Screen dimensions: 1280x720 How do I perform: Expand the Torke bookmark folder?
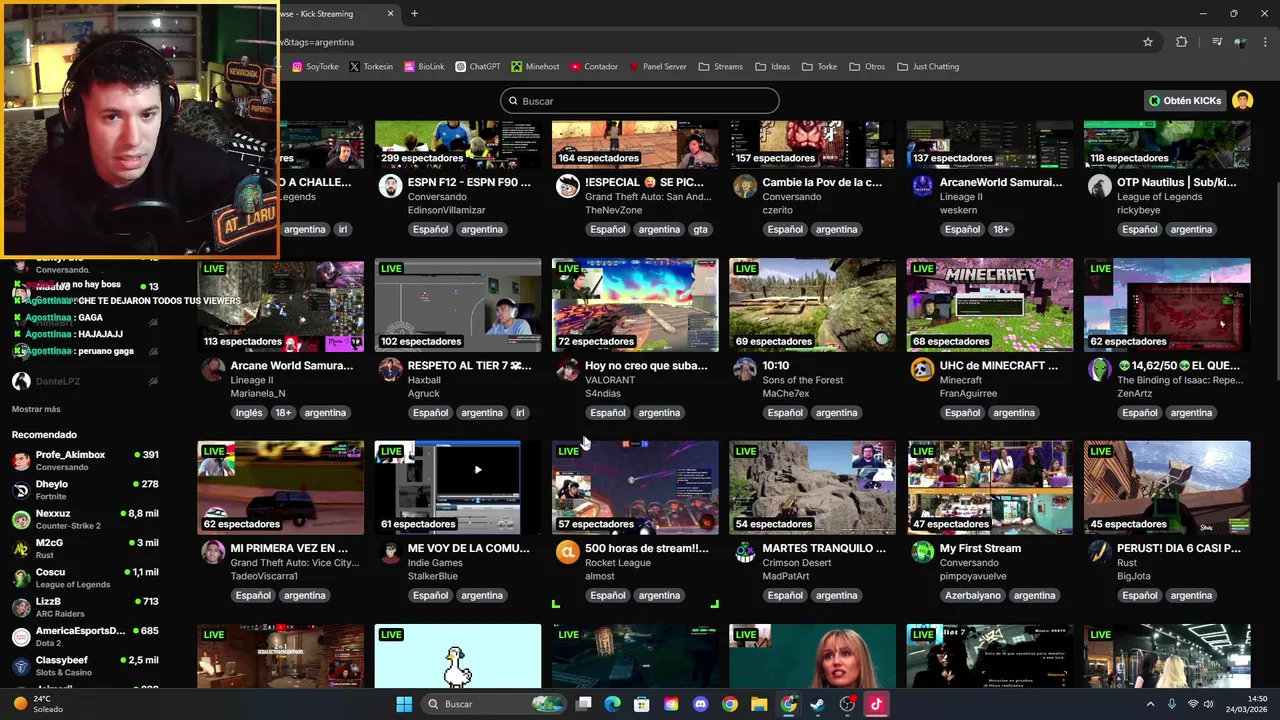click(x=818, y=67)
